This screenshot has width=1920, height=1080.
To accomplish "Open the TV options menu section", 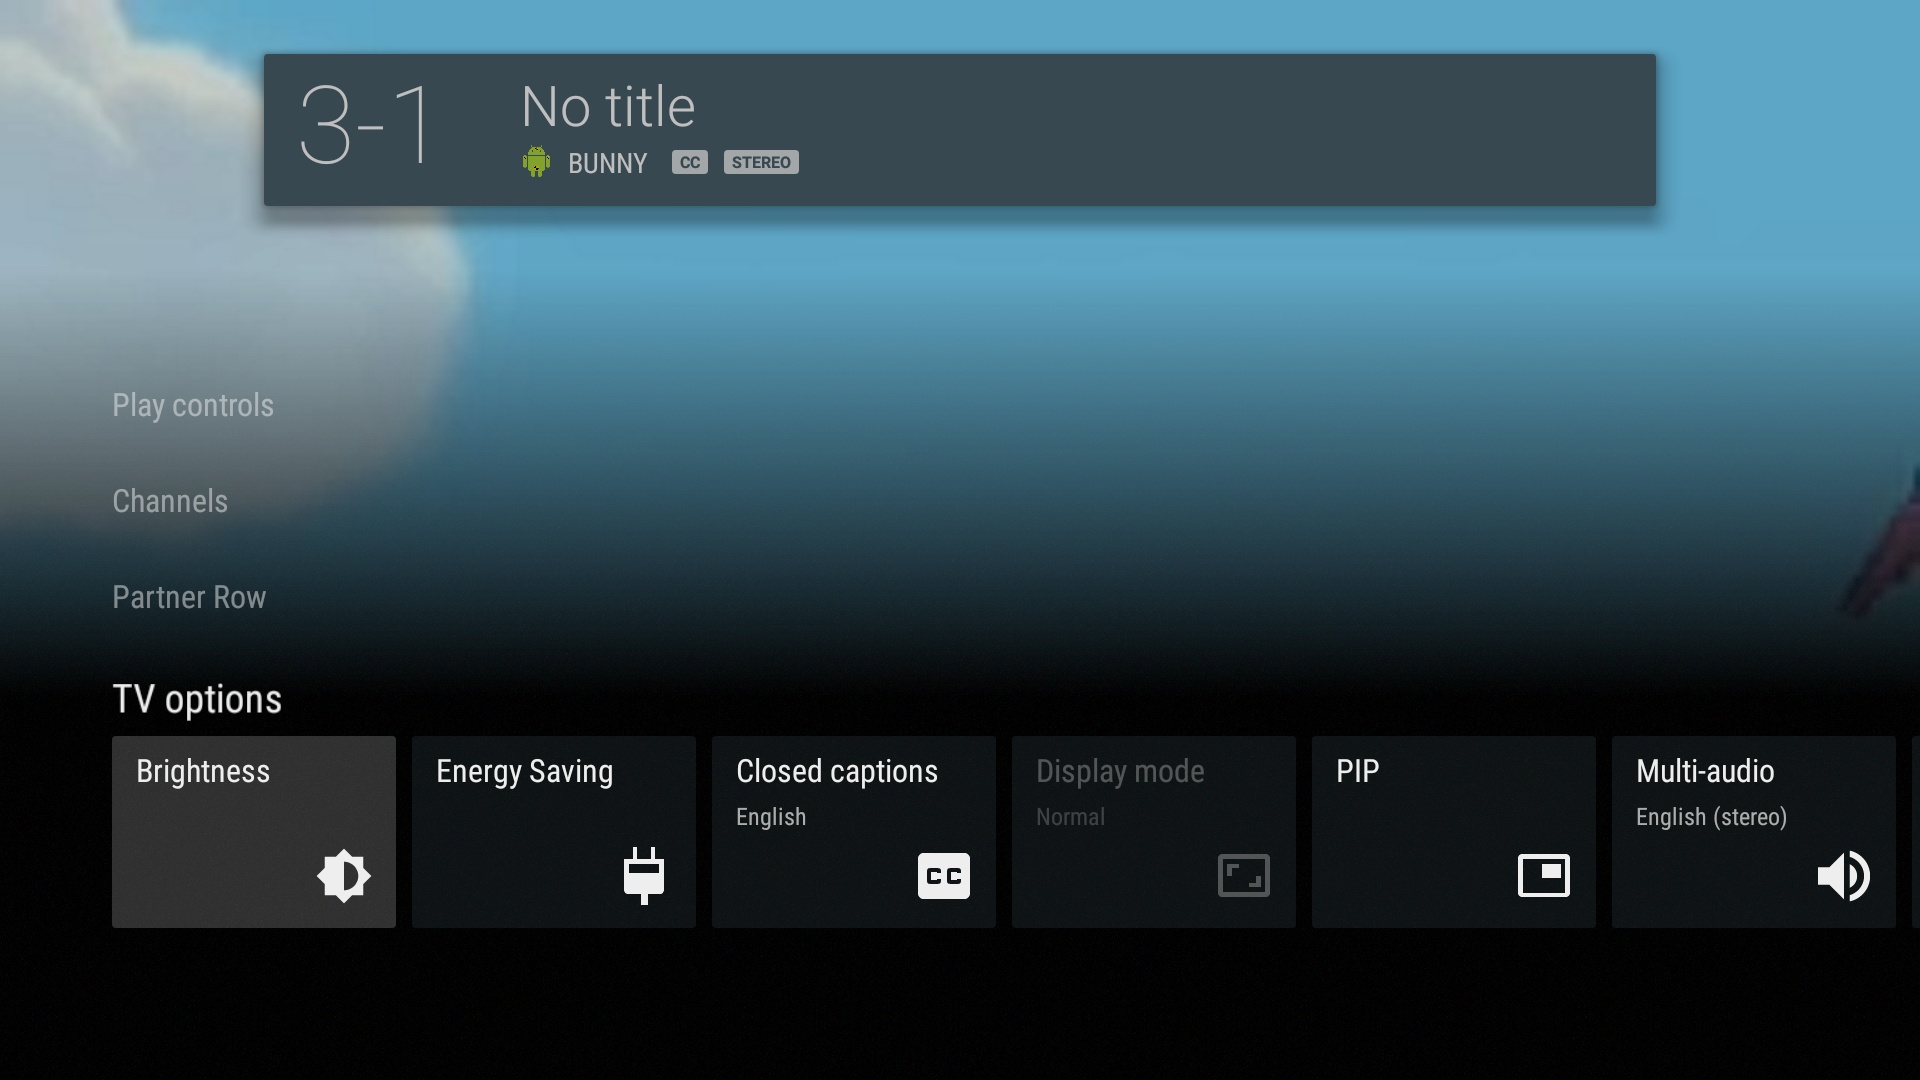I will 196,699.
